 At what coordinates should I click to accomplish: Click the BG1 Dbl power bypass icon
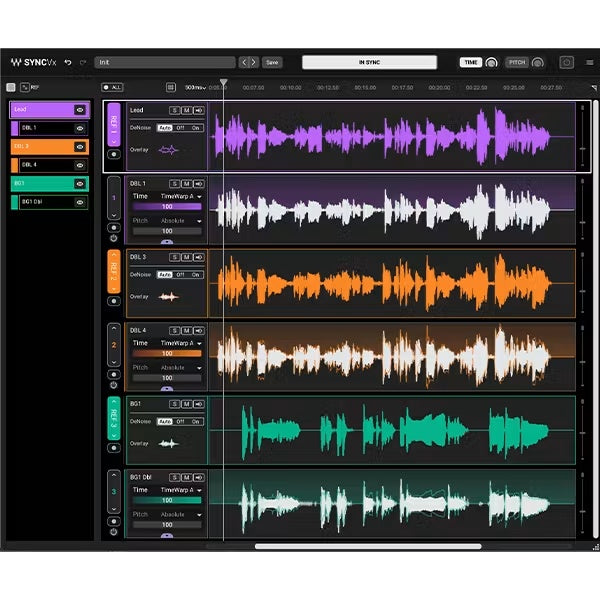pos(114,532)
